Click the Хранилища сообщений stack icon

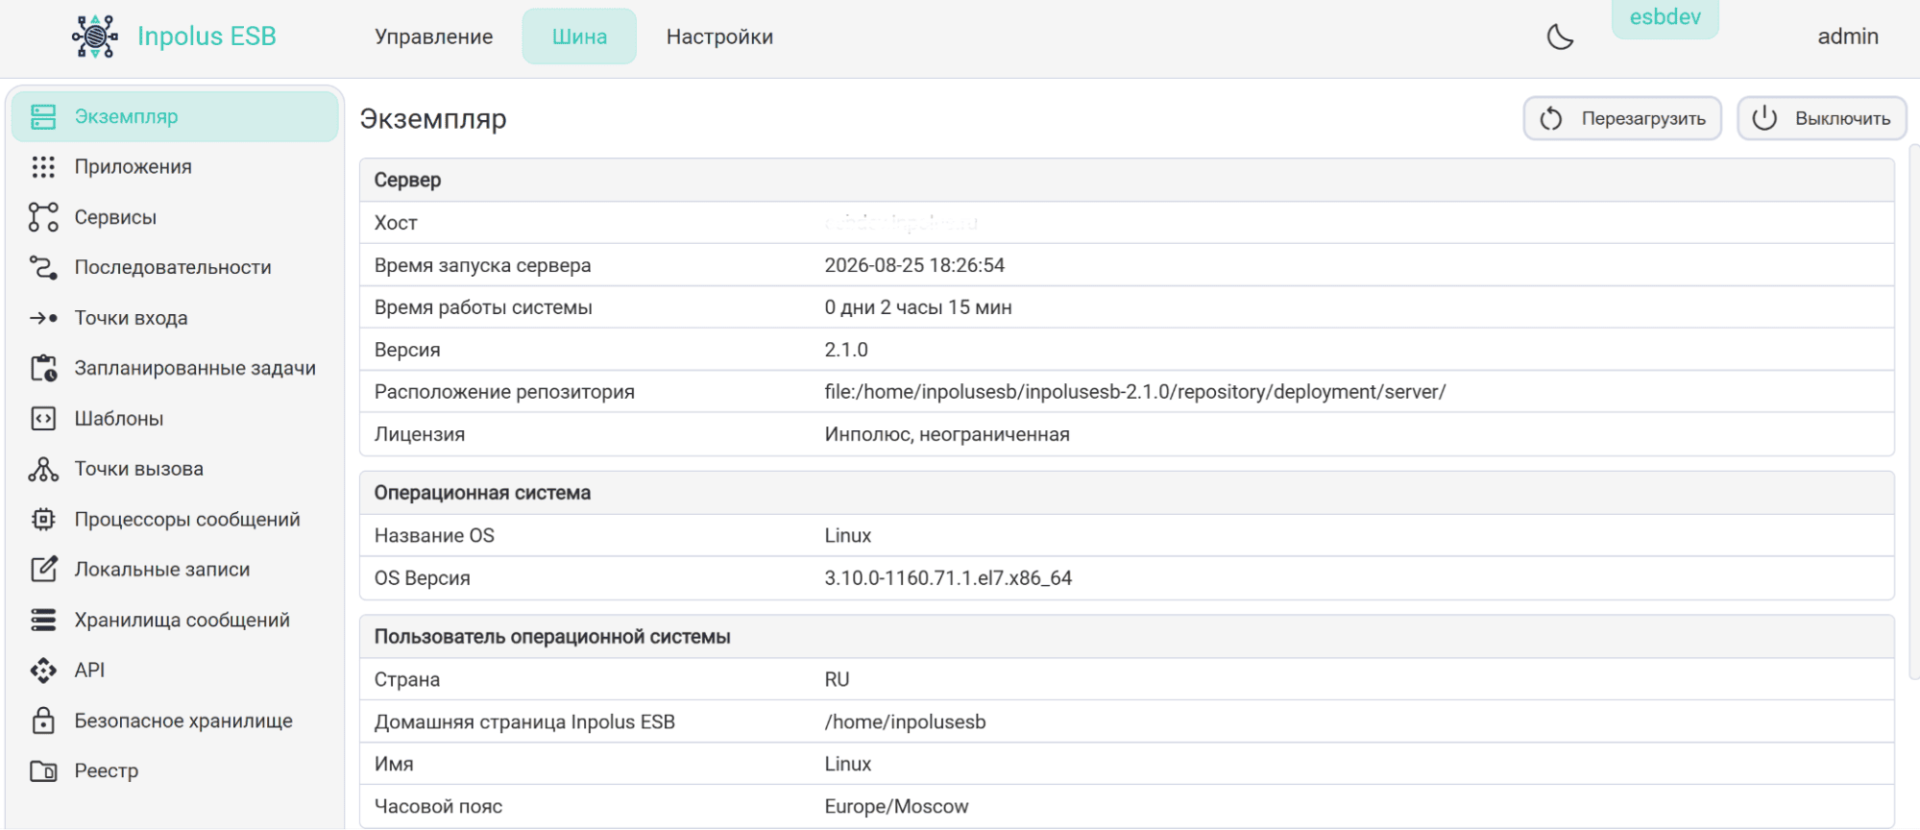[x=43, y=620]
